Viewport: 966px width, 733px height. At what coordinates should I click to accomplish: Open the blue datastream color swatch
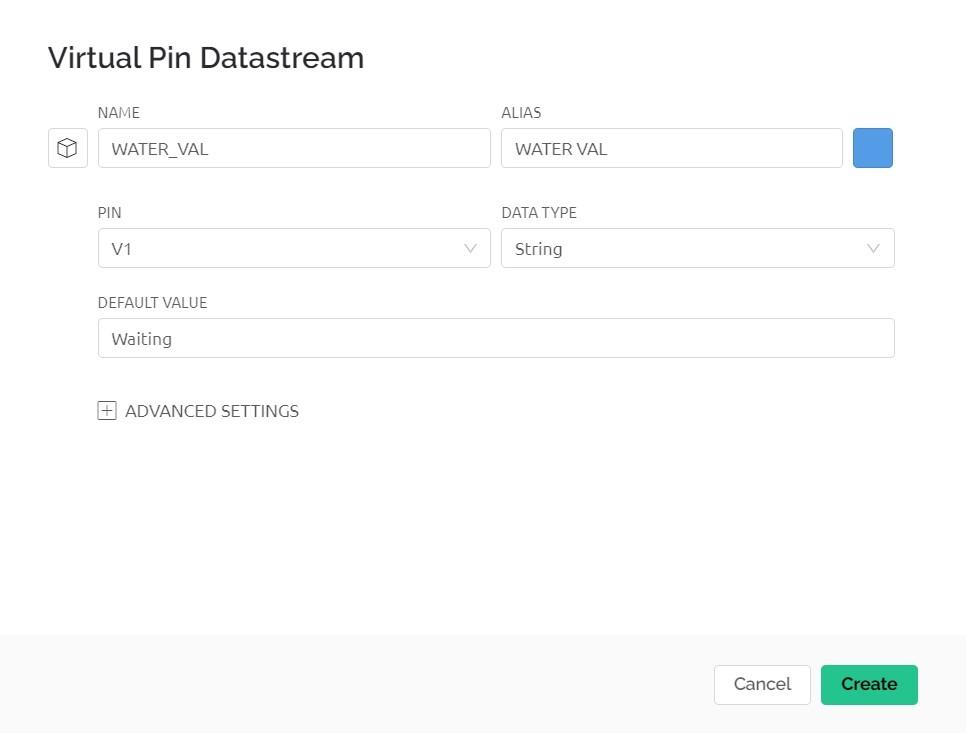tap(872, 148)
